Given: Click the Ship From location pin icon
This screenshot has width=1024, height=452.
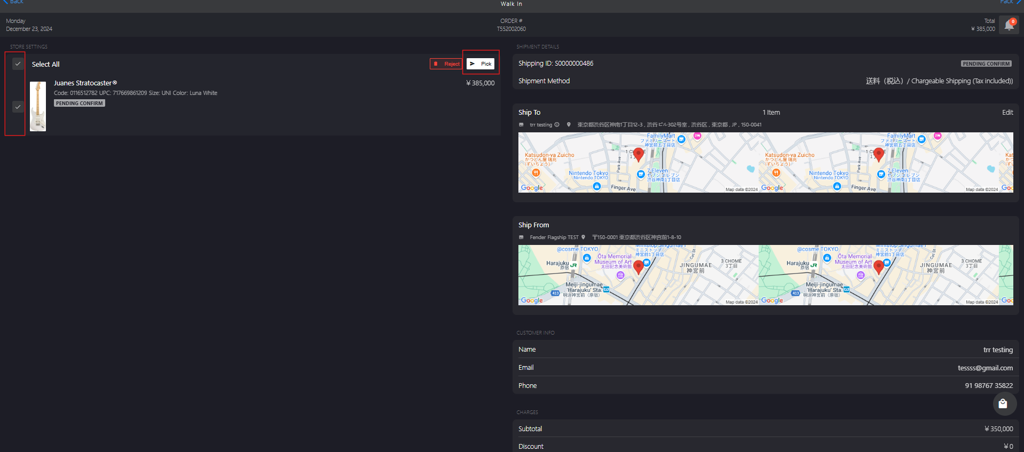Looking at the screenshot, I should pos(584,237).
